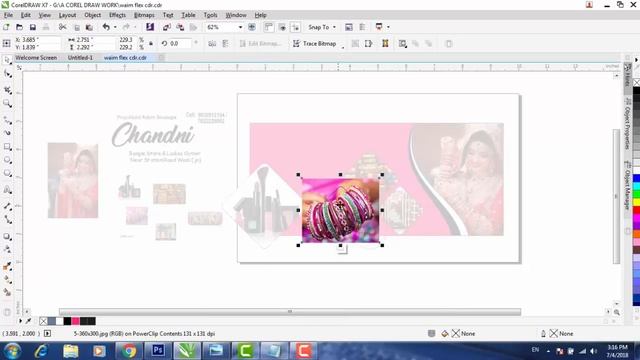Expand document palette flyout arrow

pos(20,321)
